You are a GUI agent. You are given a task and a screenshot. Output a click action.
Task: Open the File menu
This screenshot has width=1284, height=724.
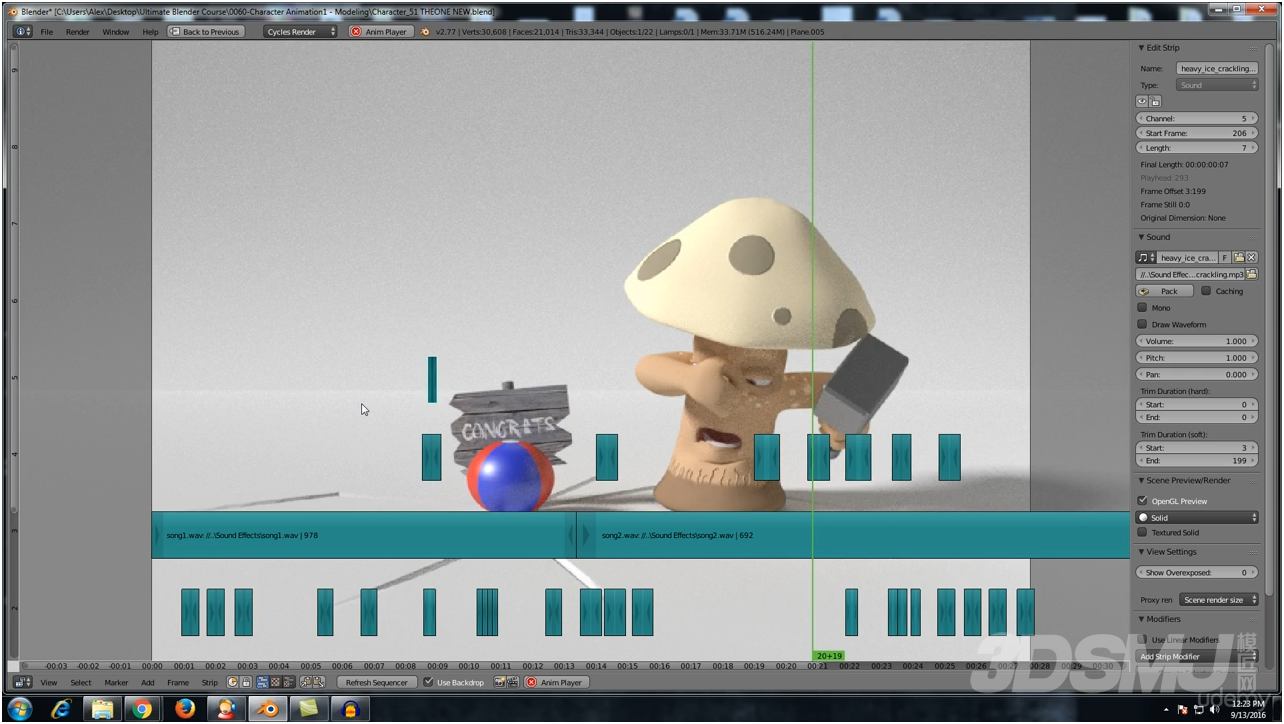pyautogui.click(x=47, y=32)
